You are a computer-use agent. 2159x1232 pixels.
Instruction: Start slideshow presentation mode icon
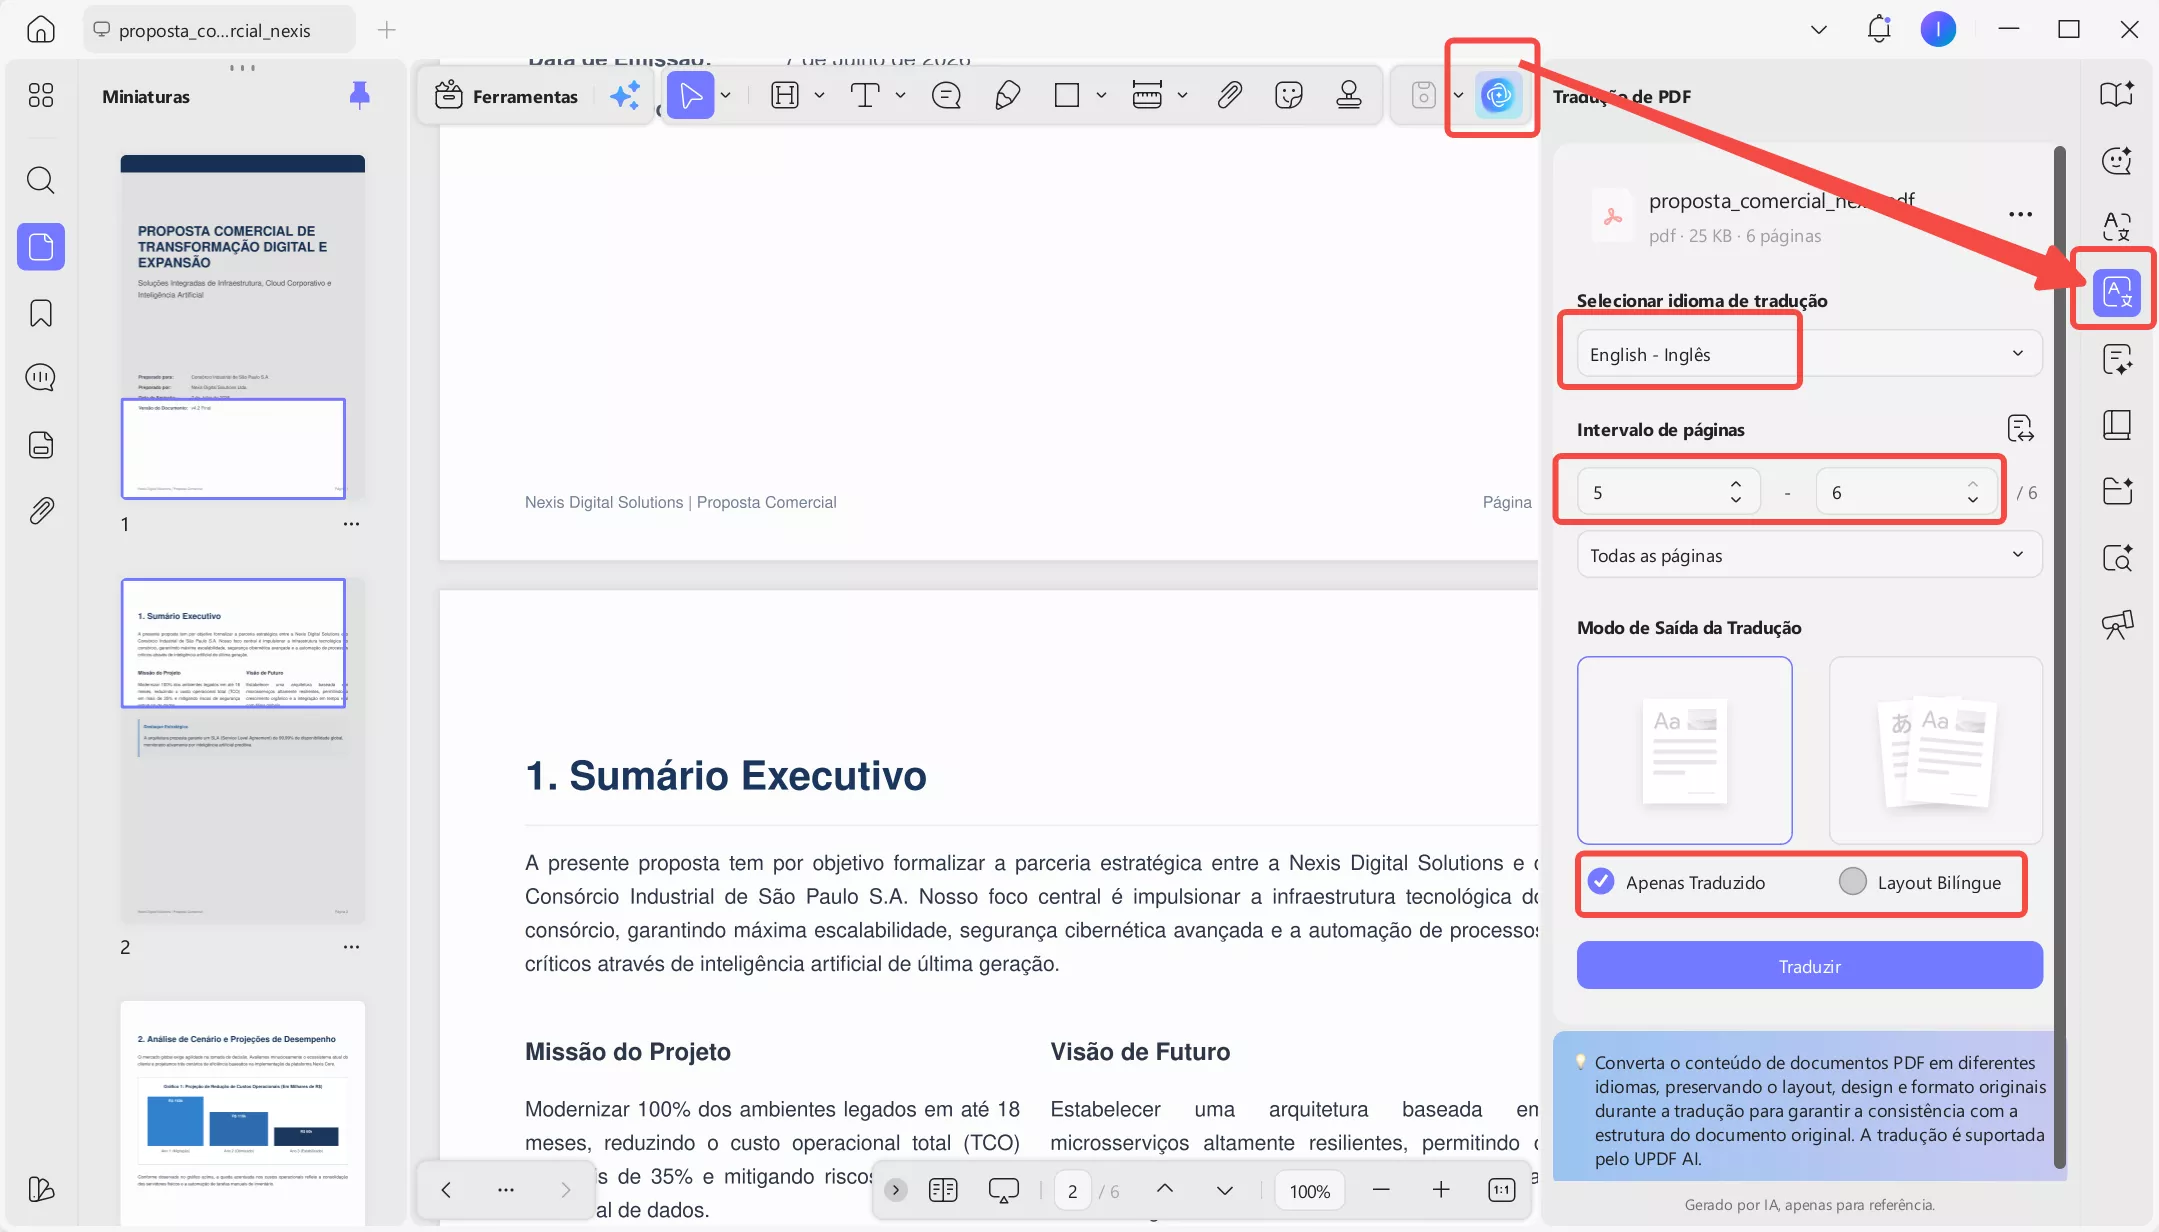1003,1190
